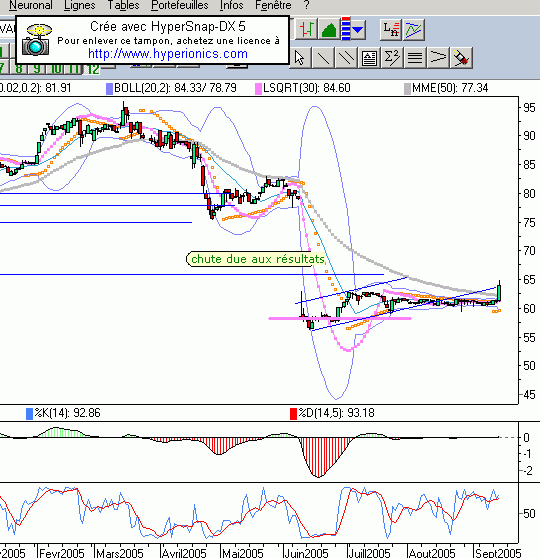Open the Fenêtre menu
Image resolution: width=540 pixels, height=558 pixels.
(x=273, y=5)
